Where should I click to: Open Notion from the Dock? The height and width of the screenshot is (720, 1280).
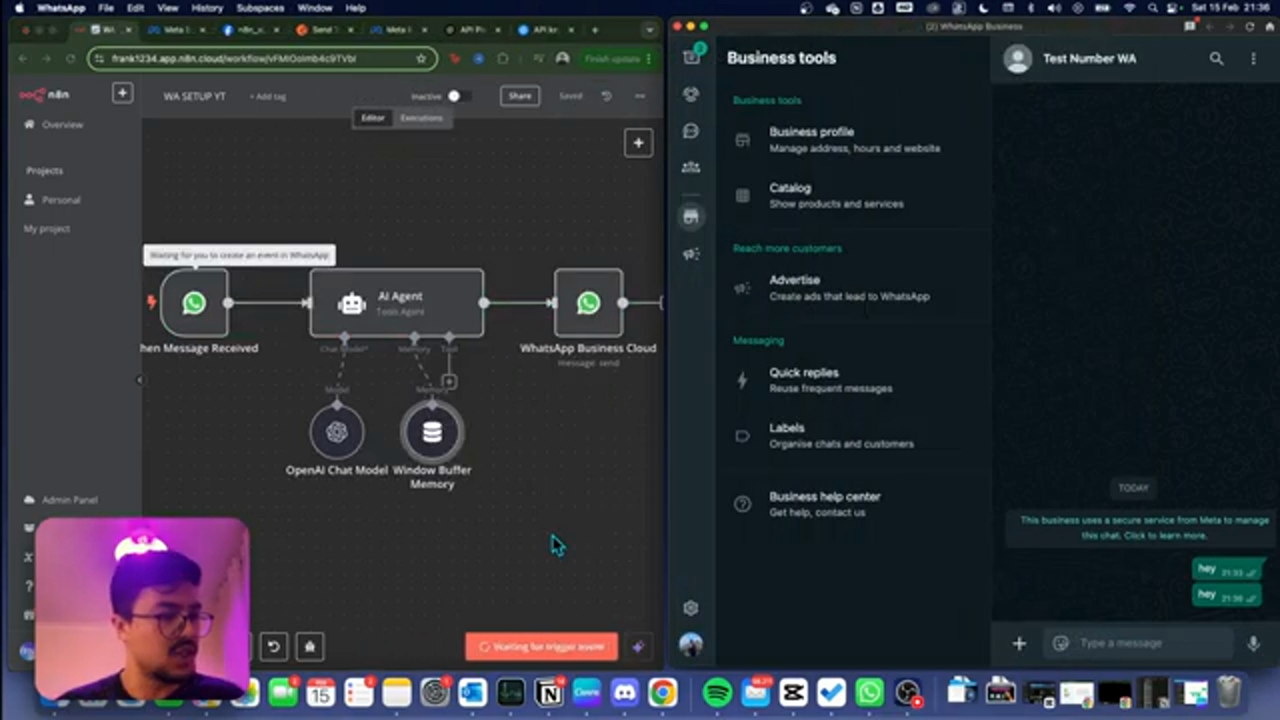click(549, 692)
